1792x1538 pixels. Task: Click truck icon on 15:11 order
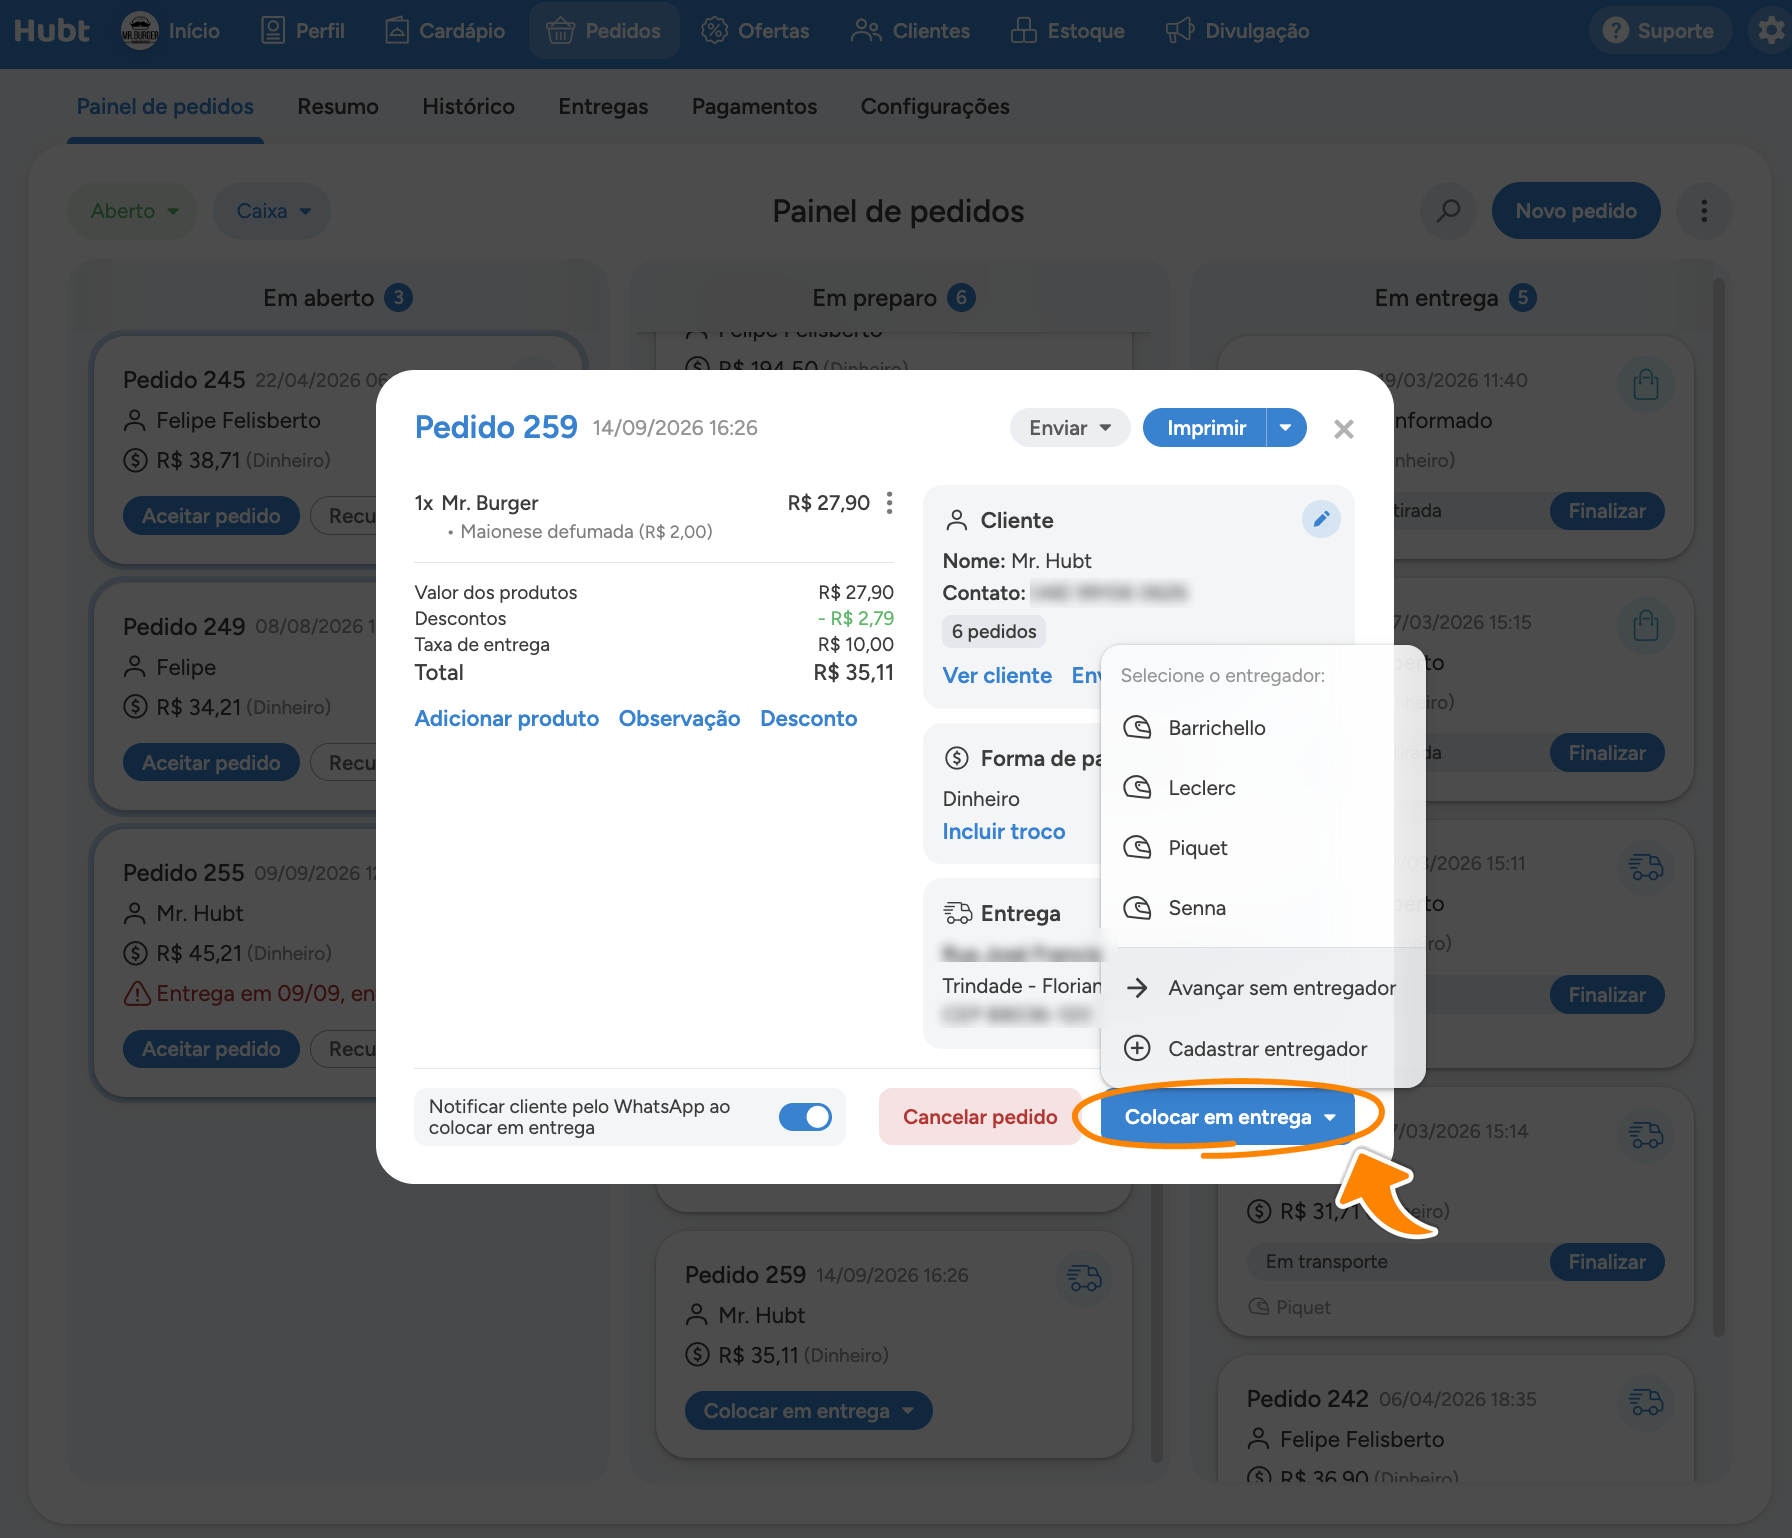(1646, 867)
